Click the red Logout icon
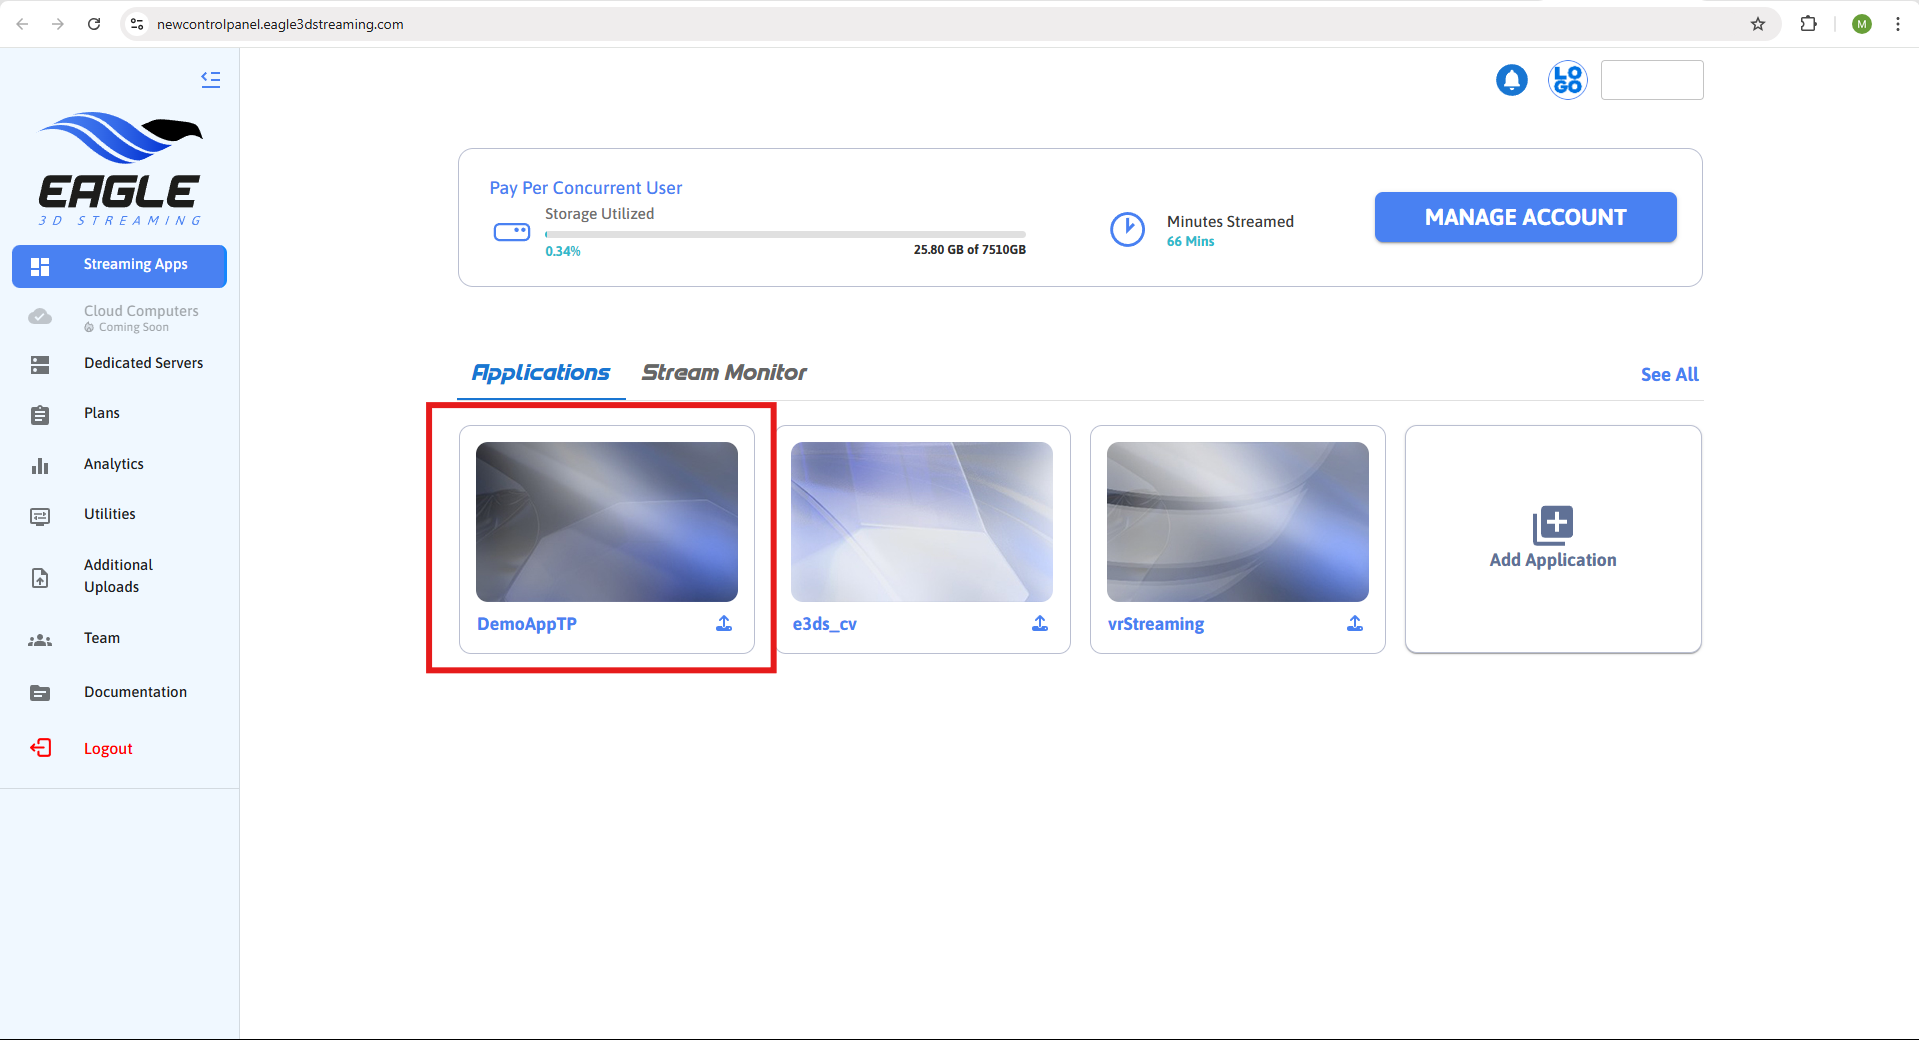The height and width of the screenshot is (1040, 1919). [x=41, y=748]
